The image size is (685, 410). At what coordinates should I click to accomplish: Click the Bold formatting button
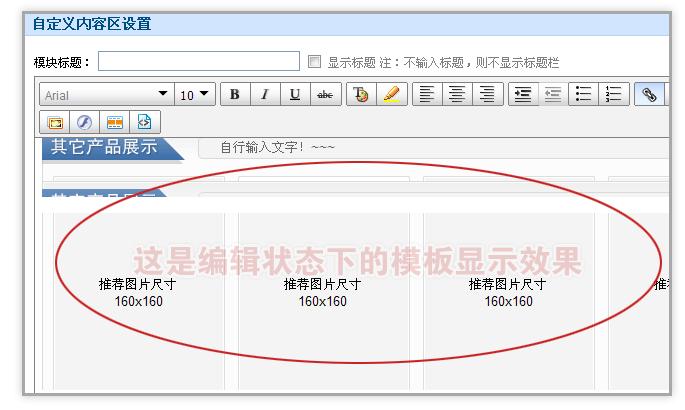coord(235,95)
